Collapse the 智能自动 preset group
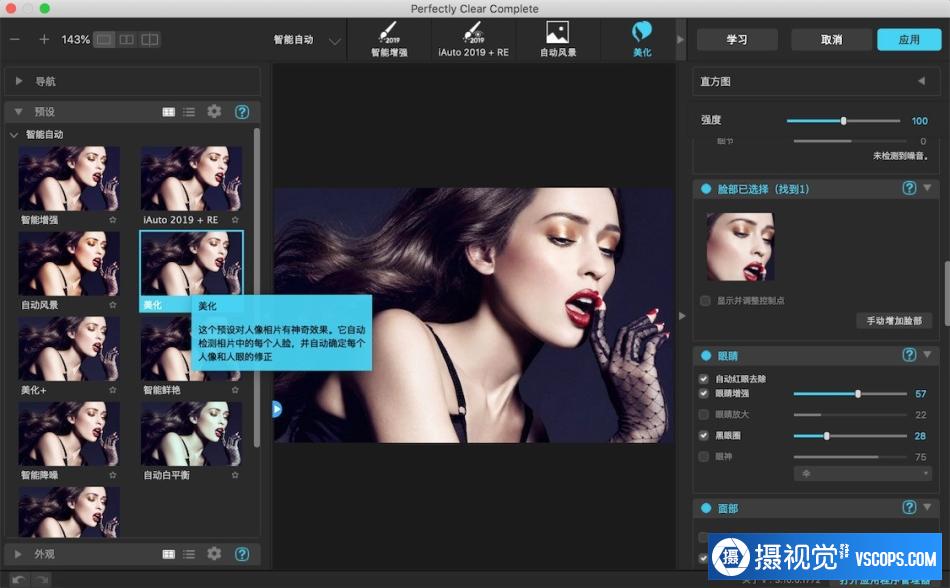950x588 pixels. (14, 135)
